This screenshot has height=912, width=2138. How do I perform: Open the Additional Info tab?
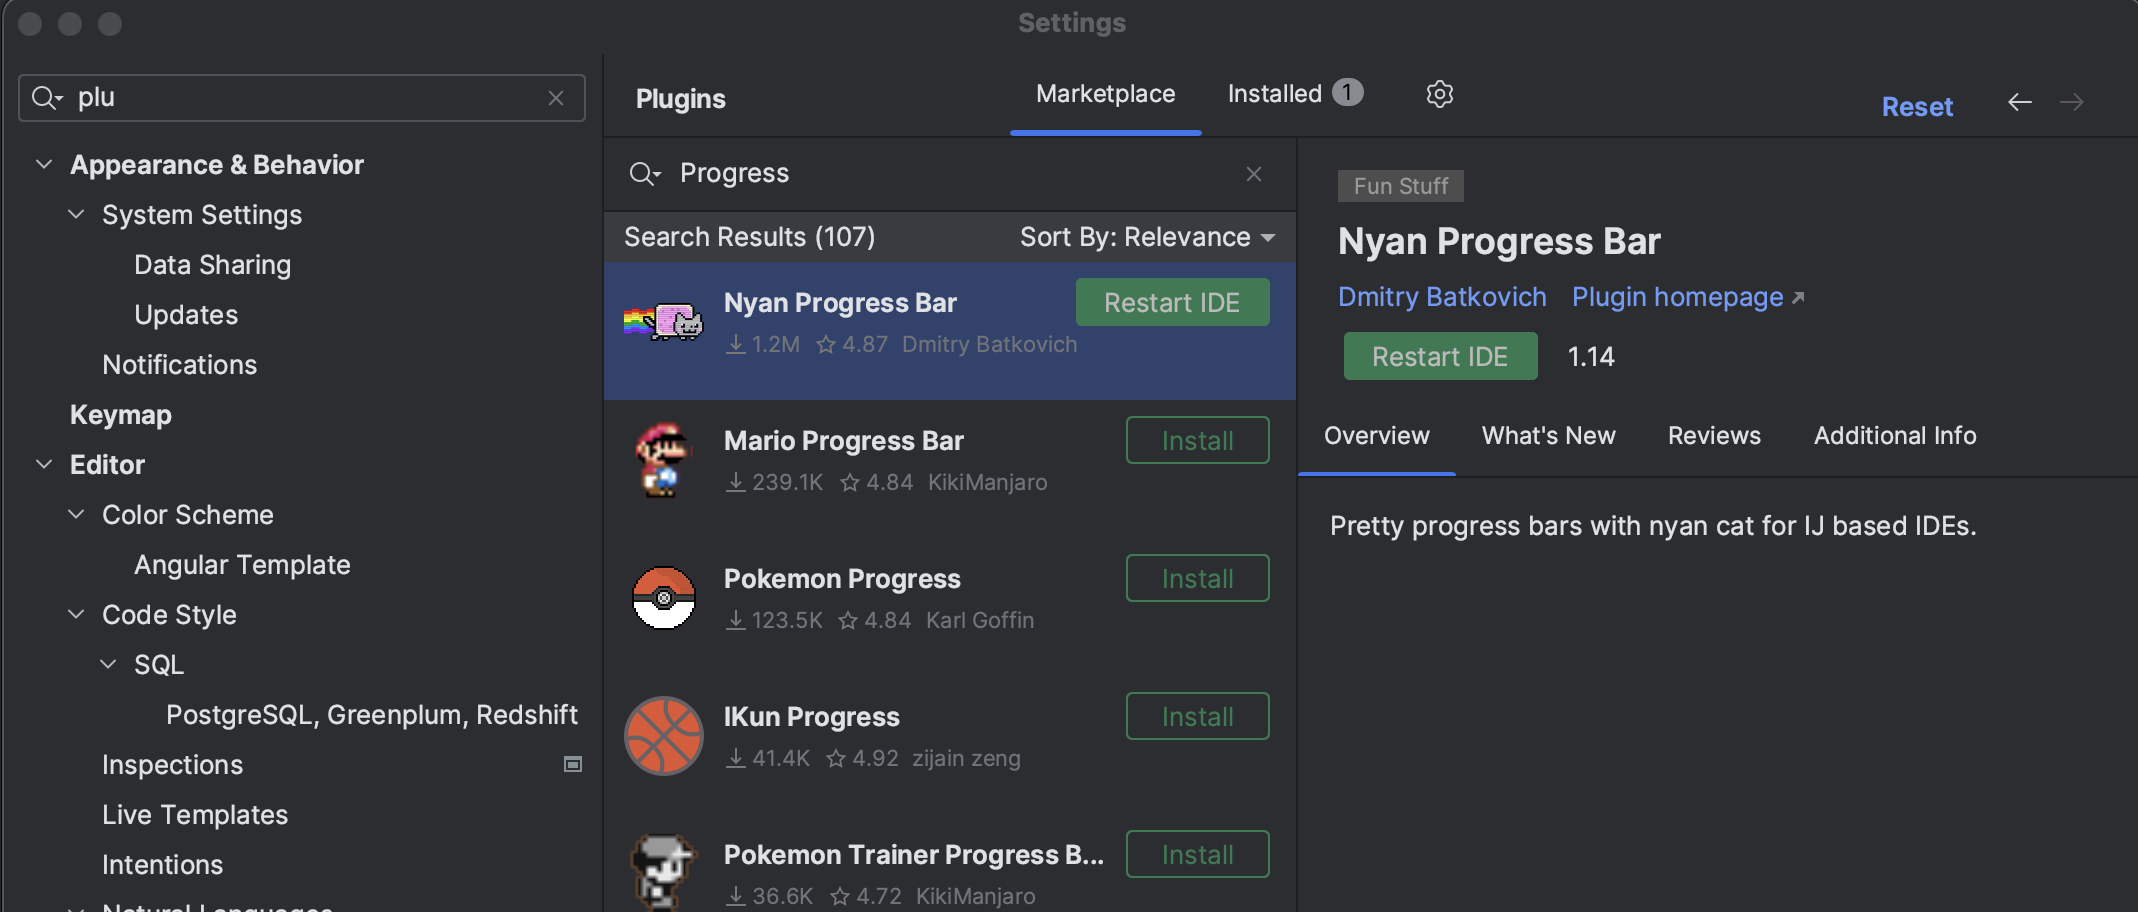(1895, 436)
